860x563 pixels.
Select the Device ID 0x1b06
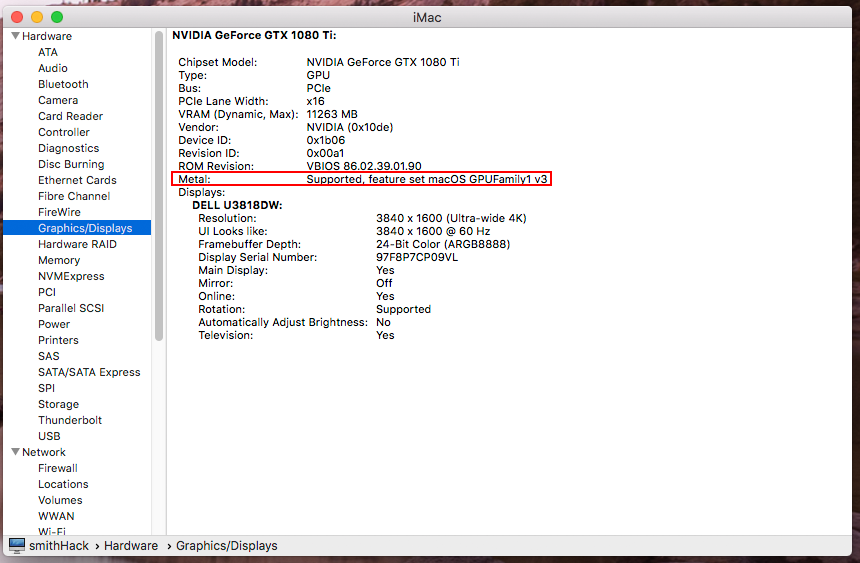click(x=326, y=140)
